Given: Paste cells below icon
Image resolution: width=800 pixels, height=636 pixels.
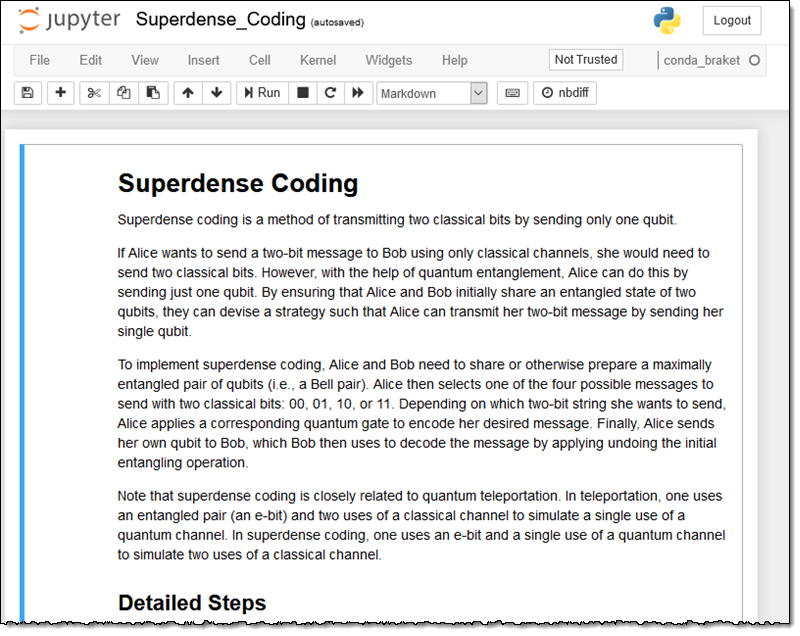Looking at the screenshot, I should 152,93.
